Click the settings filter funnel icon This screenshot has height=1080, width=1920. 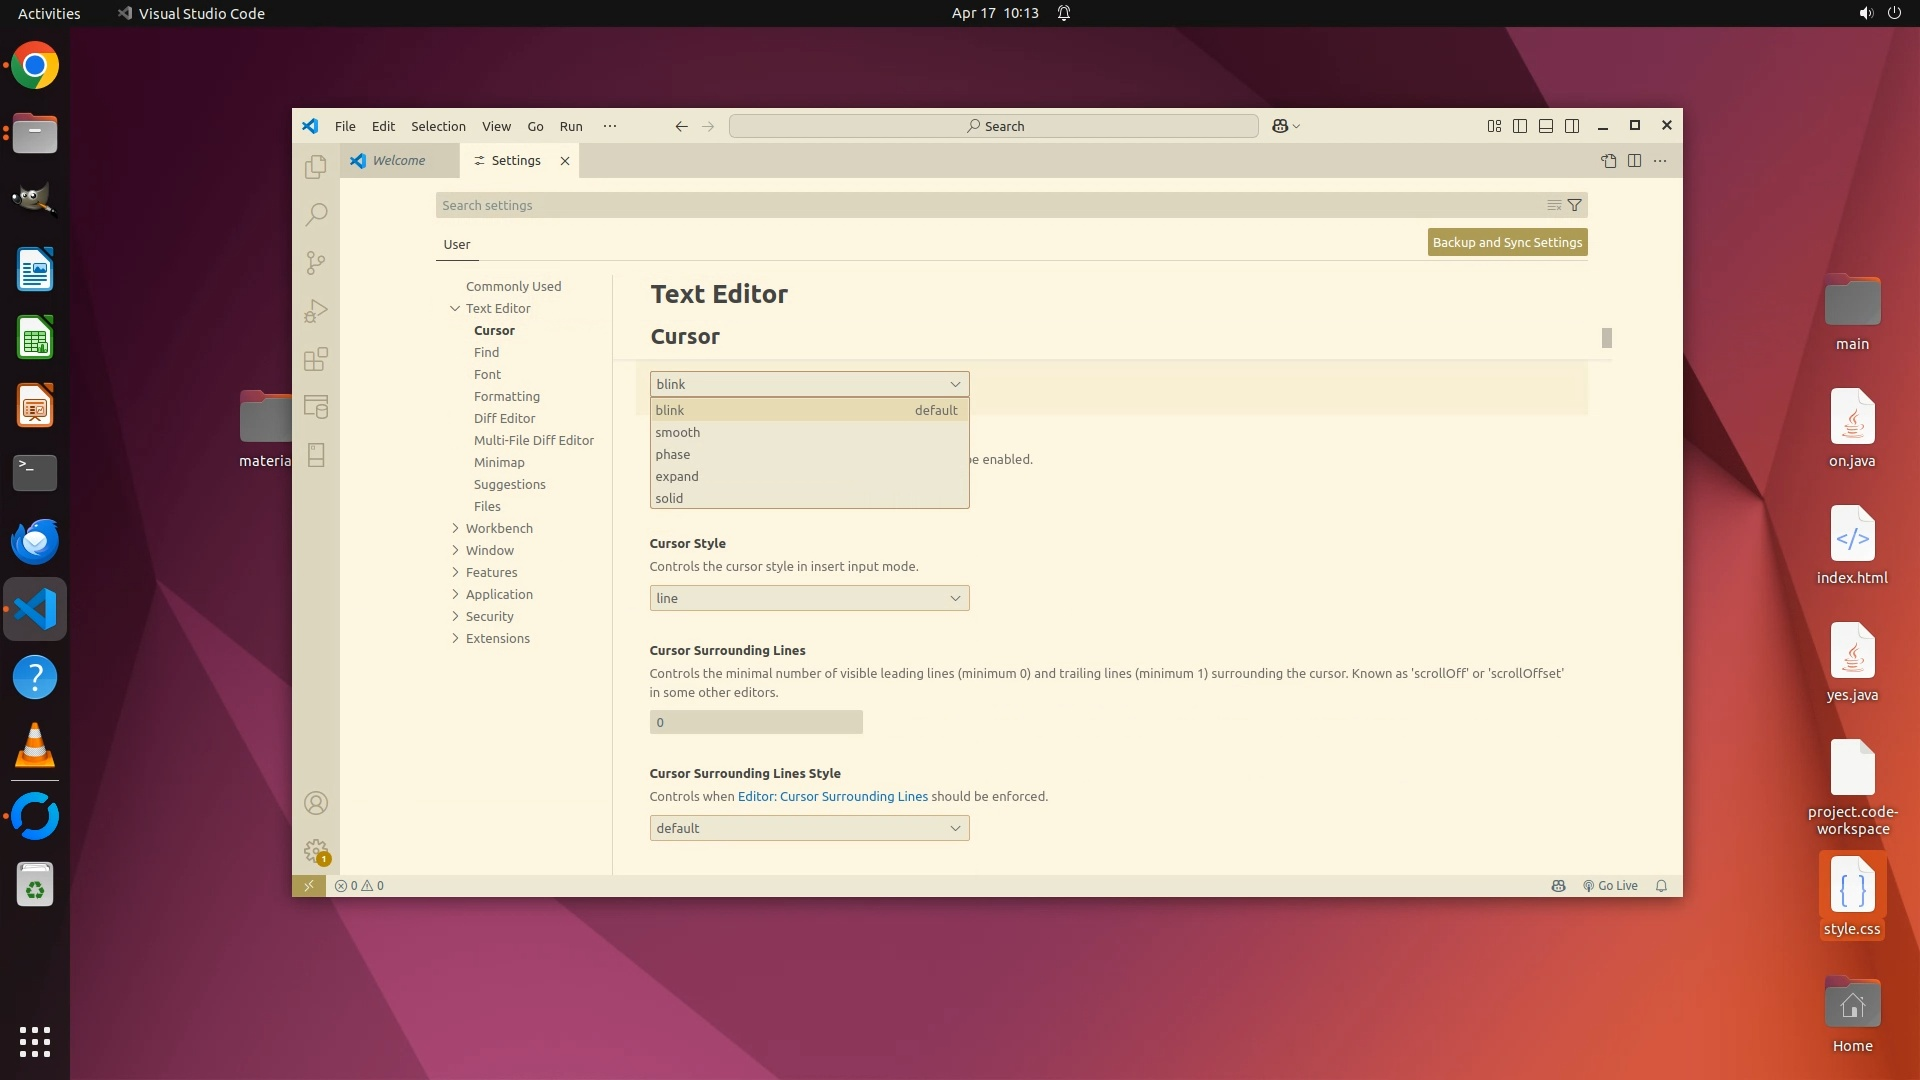tap(1574, 205)
